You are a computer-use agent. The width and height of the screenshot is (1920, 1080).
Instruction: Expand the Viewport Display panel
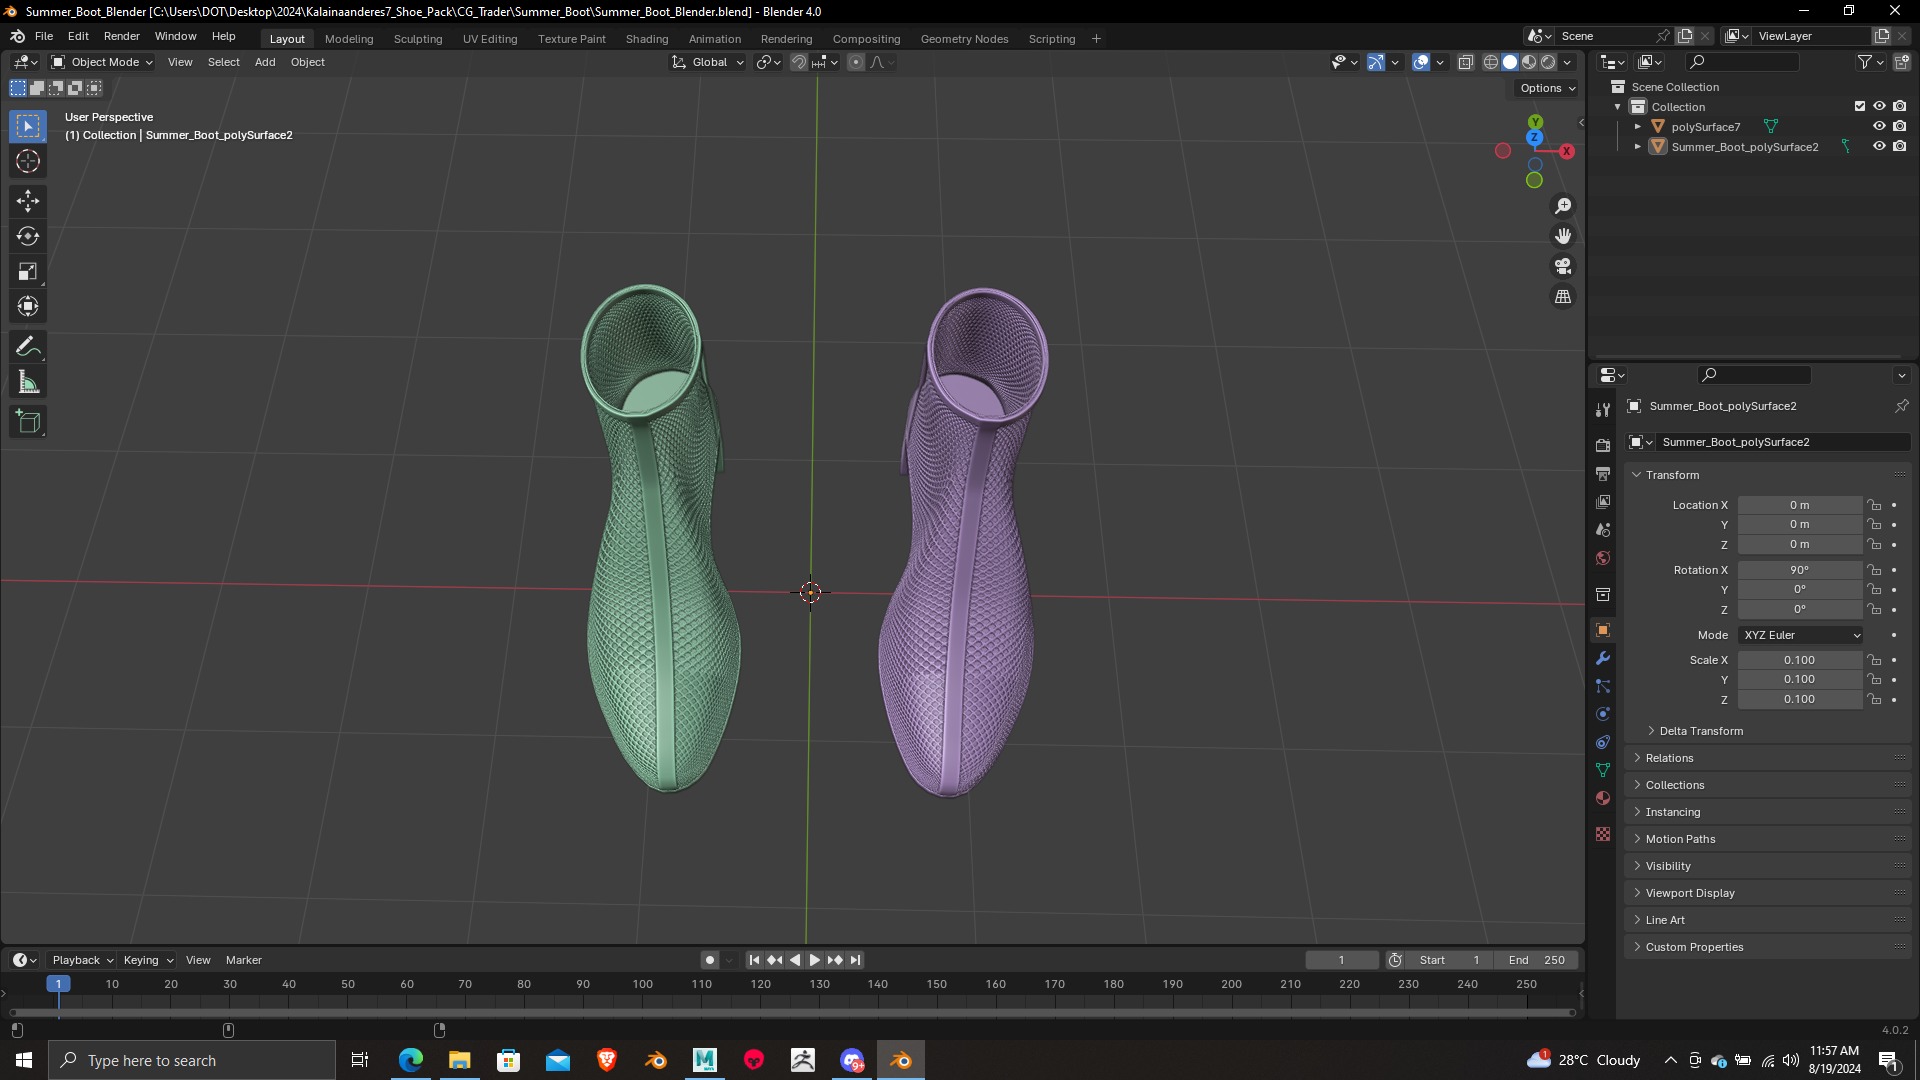pyautogui.click(x=1690, y=893)
